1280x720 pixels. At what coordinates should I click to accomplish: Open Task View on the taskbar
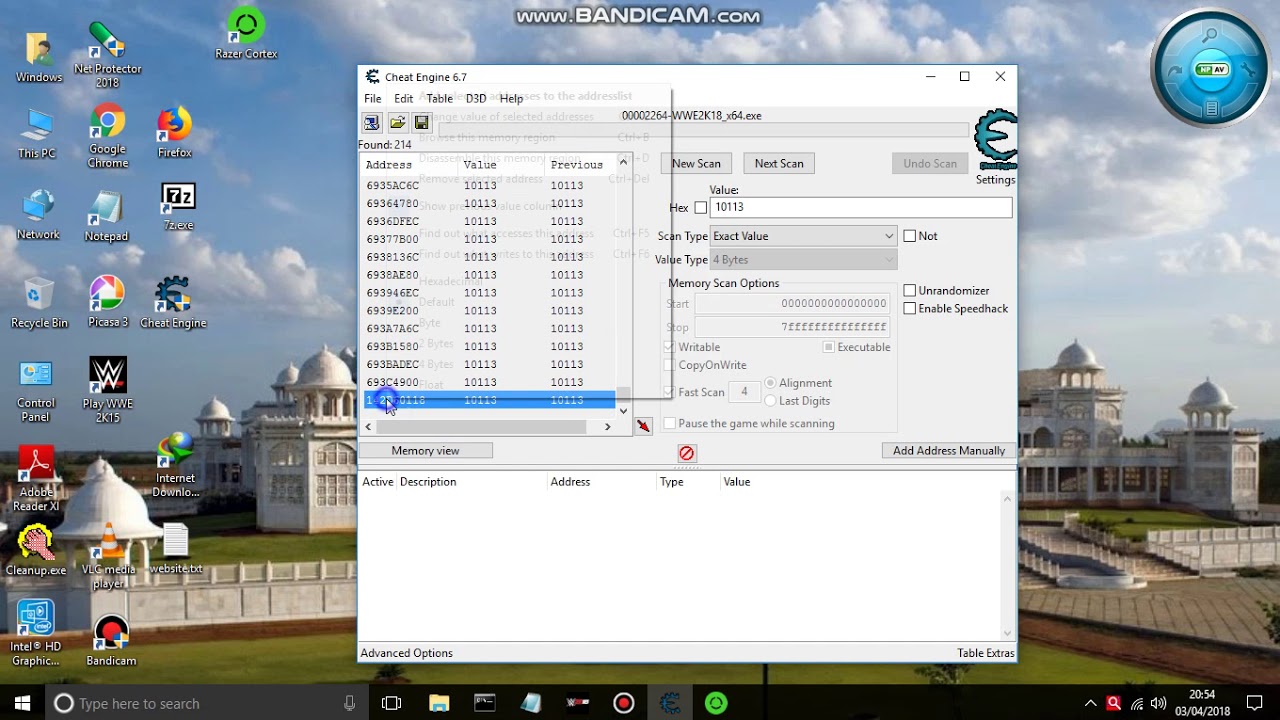[x=391, y=703]
